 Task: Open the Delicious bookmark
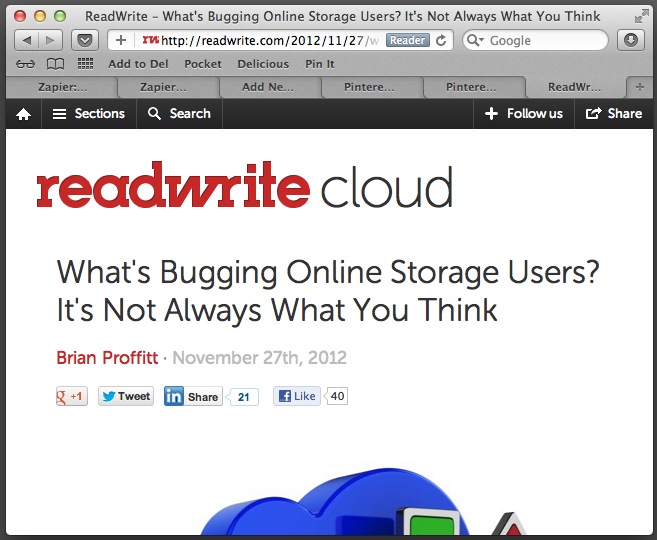263,64
